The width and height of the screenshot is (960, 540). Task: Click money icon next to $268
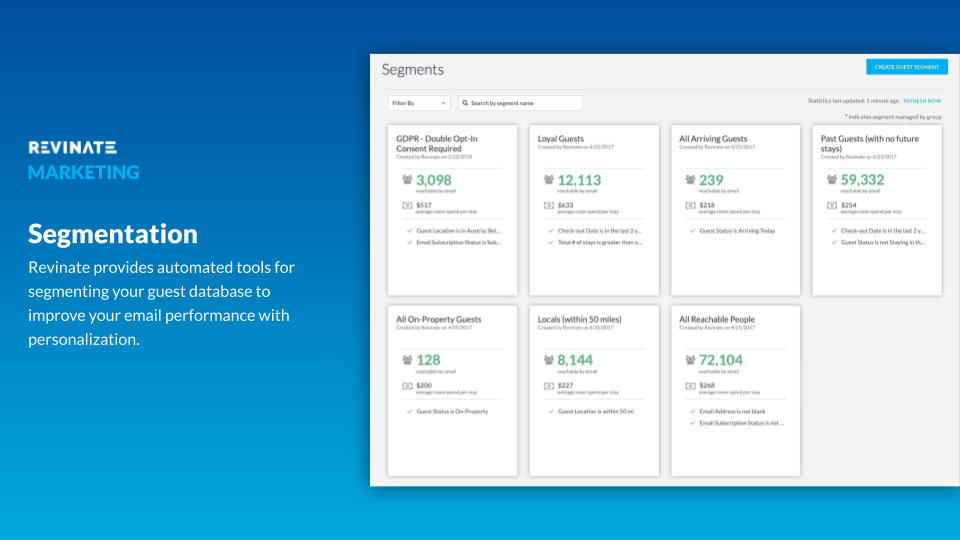tap(690, 386)
